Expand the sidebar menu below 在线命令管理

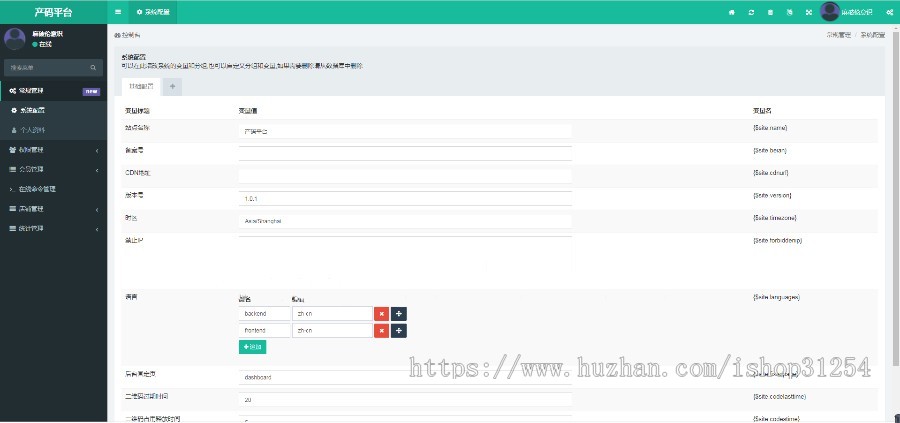pyautogui.click(x=53, y=209)
